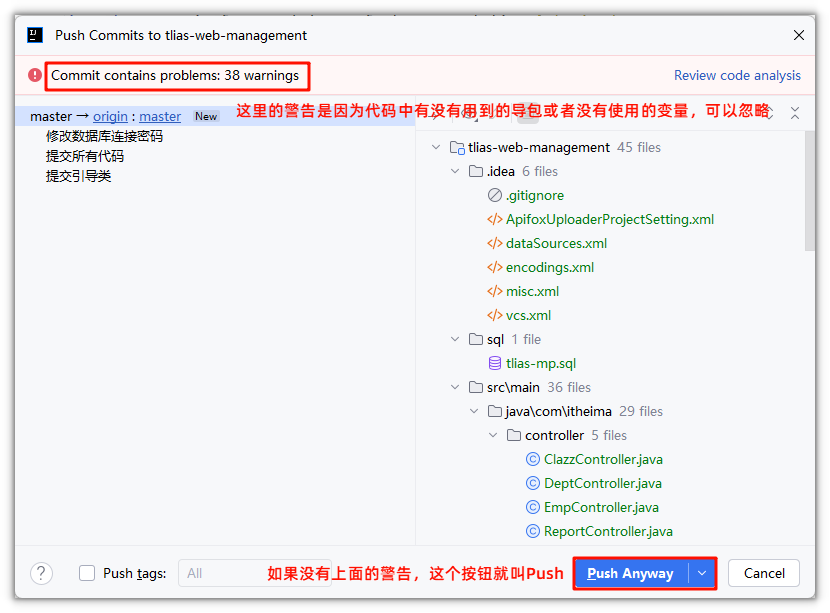Select the master → origin : master branch row
Screen dimensions: 830x613
(214, 116)
